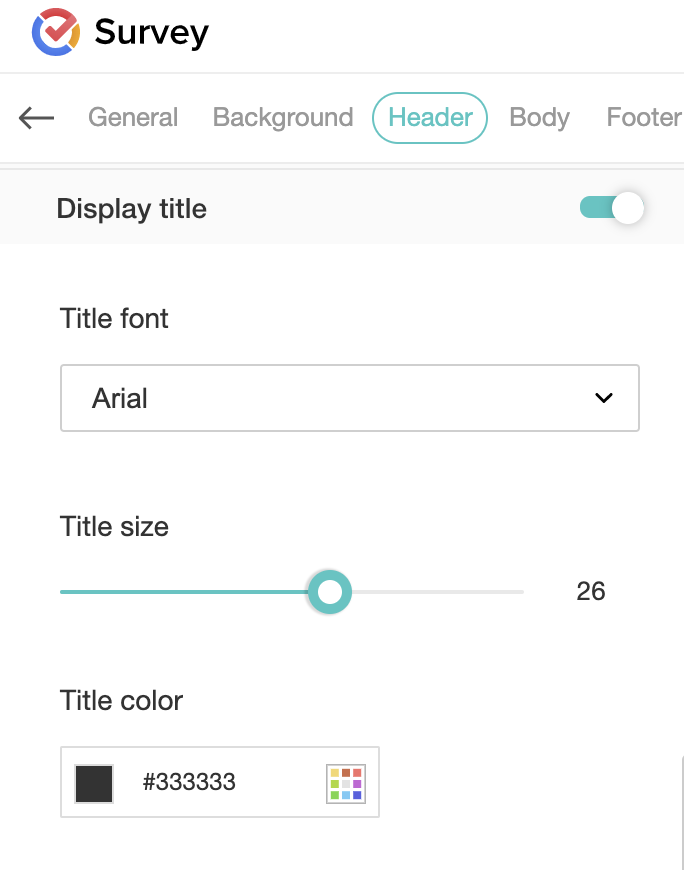The image size is (684, 870).
Task: Click the Title size value 26
Action: (x=591, y=591)
